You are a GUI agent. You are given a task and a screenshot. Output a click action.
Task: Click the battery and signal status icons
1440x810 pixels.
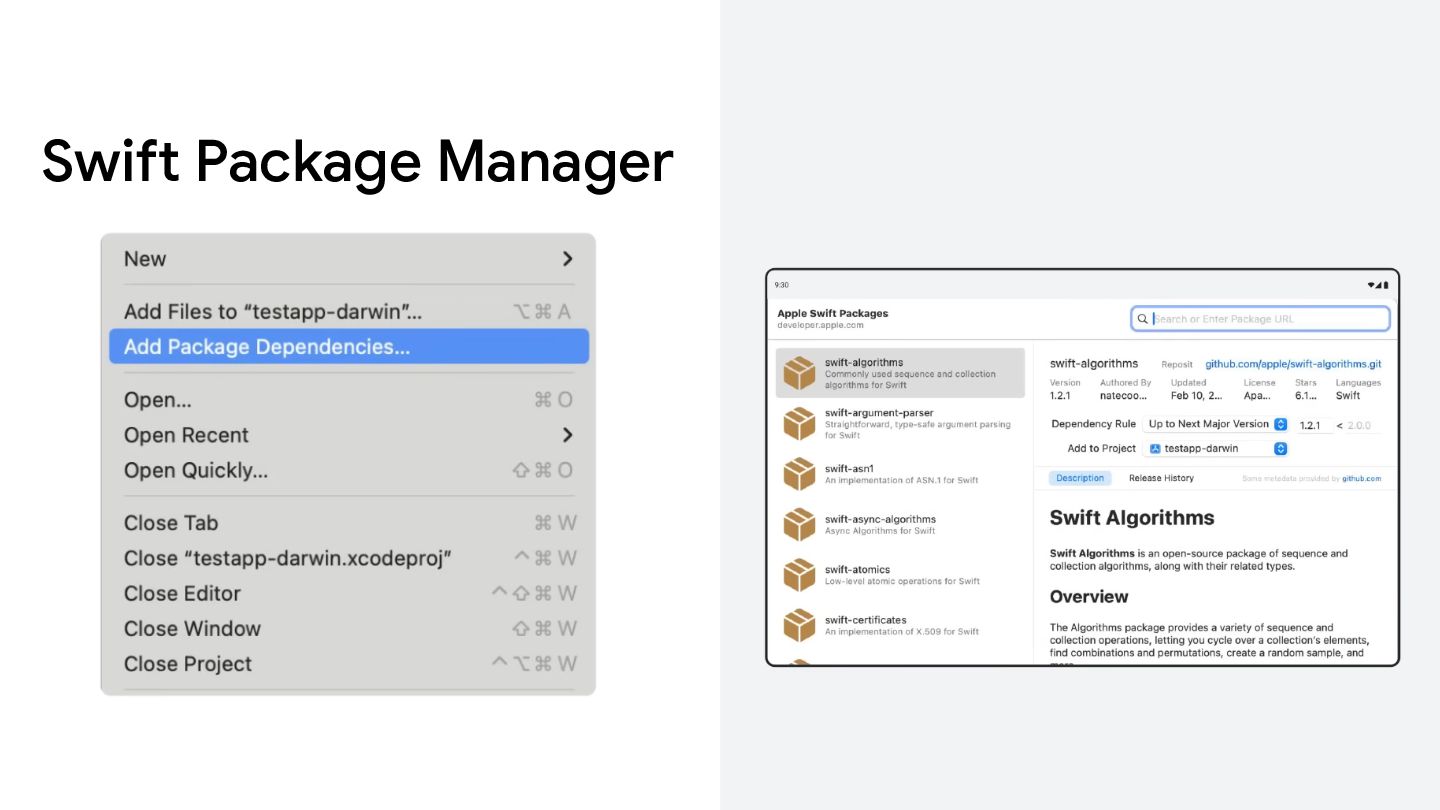[x=1380, y=285]
